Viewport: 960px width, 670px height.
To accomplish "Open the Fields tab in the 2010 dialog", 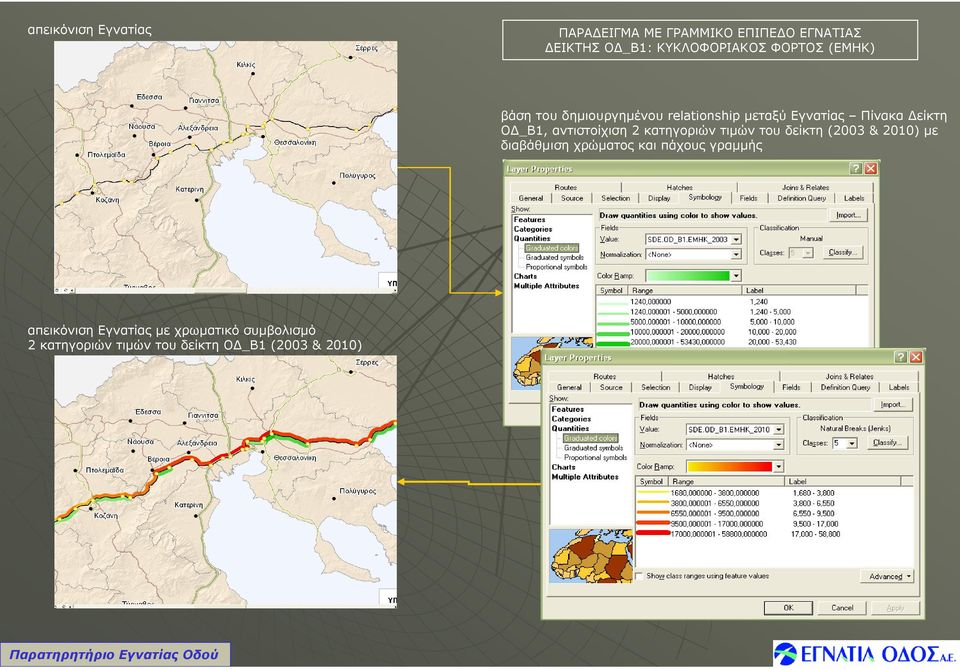I will click(x=791, y=387).
